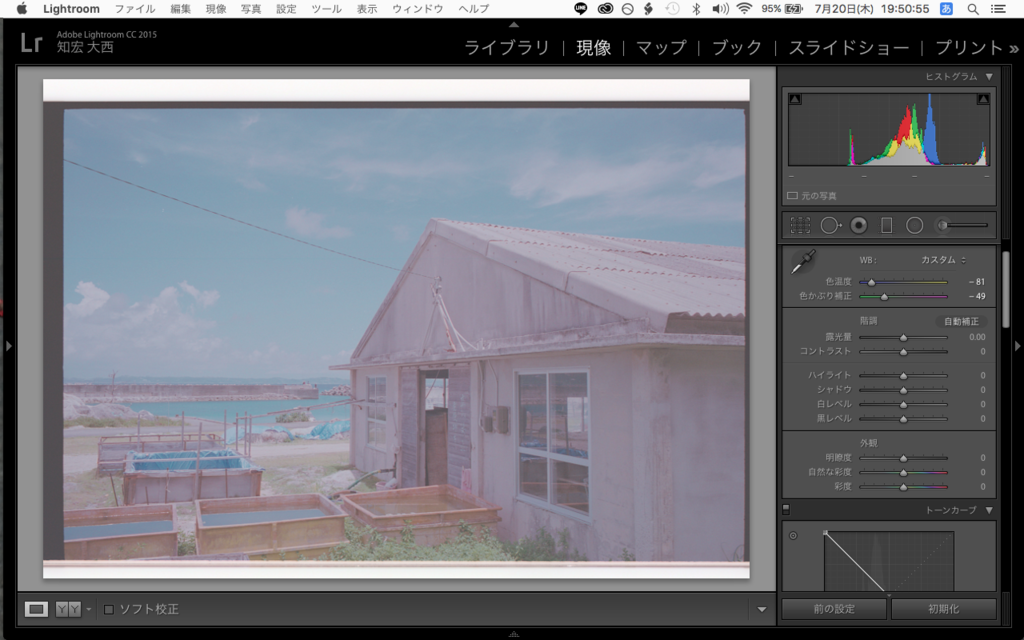Click the histogram graph
The width and height of the screenshot is (1024, 640).
(x=889, y=129)
